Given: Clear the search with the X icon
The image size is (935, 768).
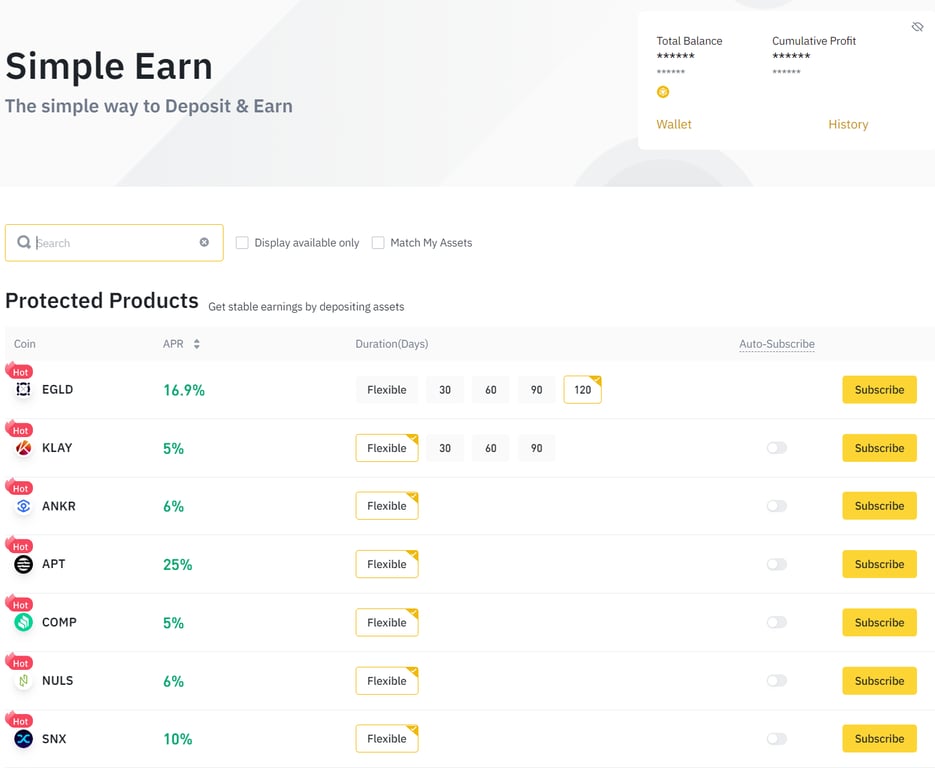Looking at the screenshot, I should pyautogui.click(x=203, y=242).
